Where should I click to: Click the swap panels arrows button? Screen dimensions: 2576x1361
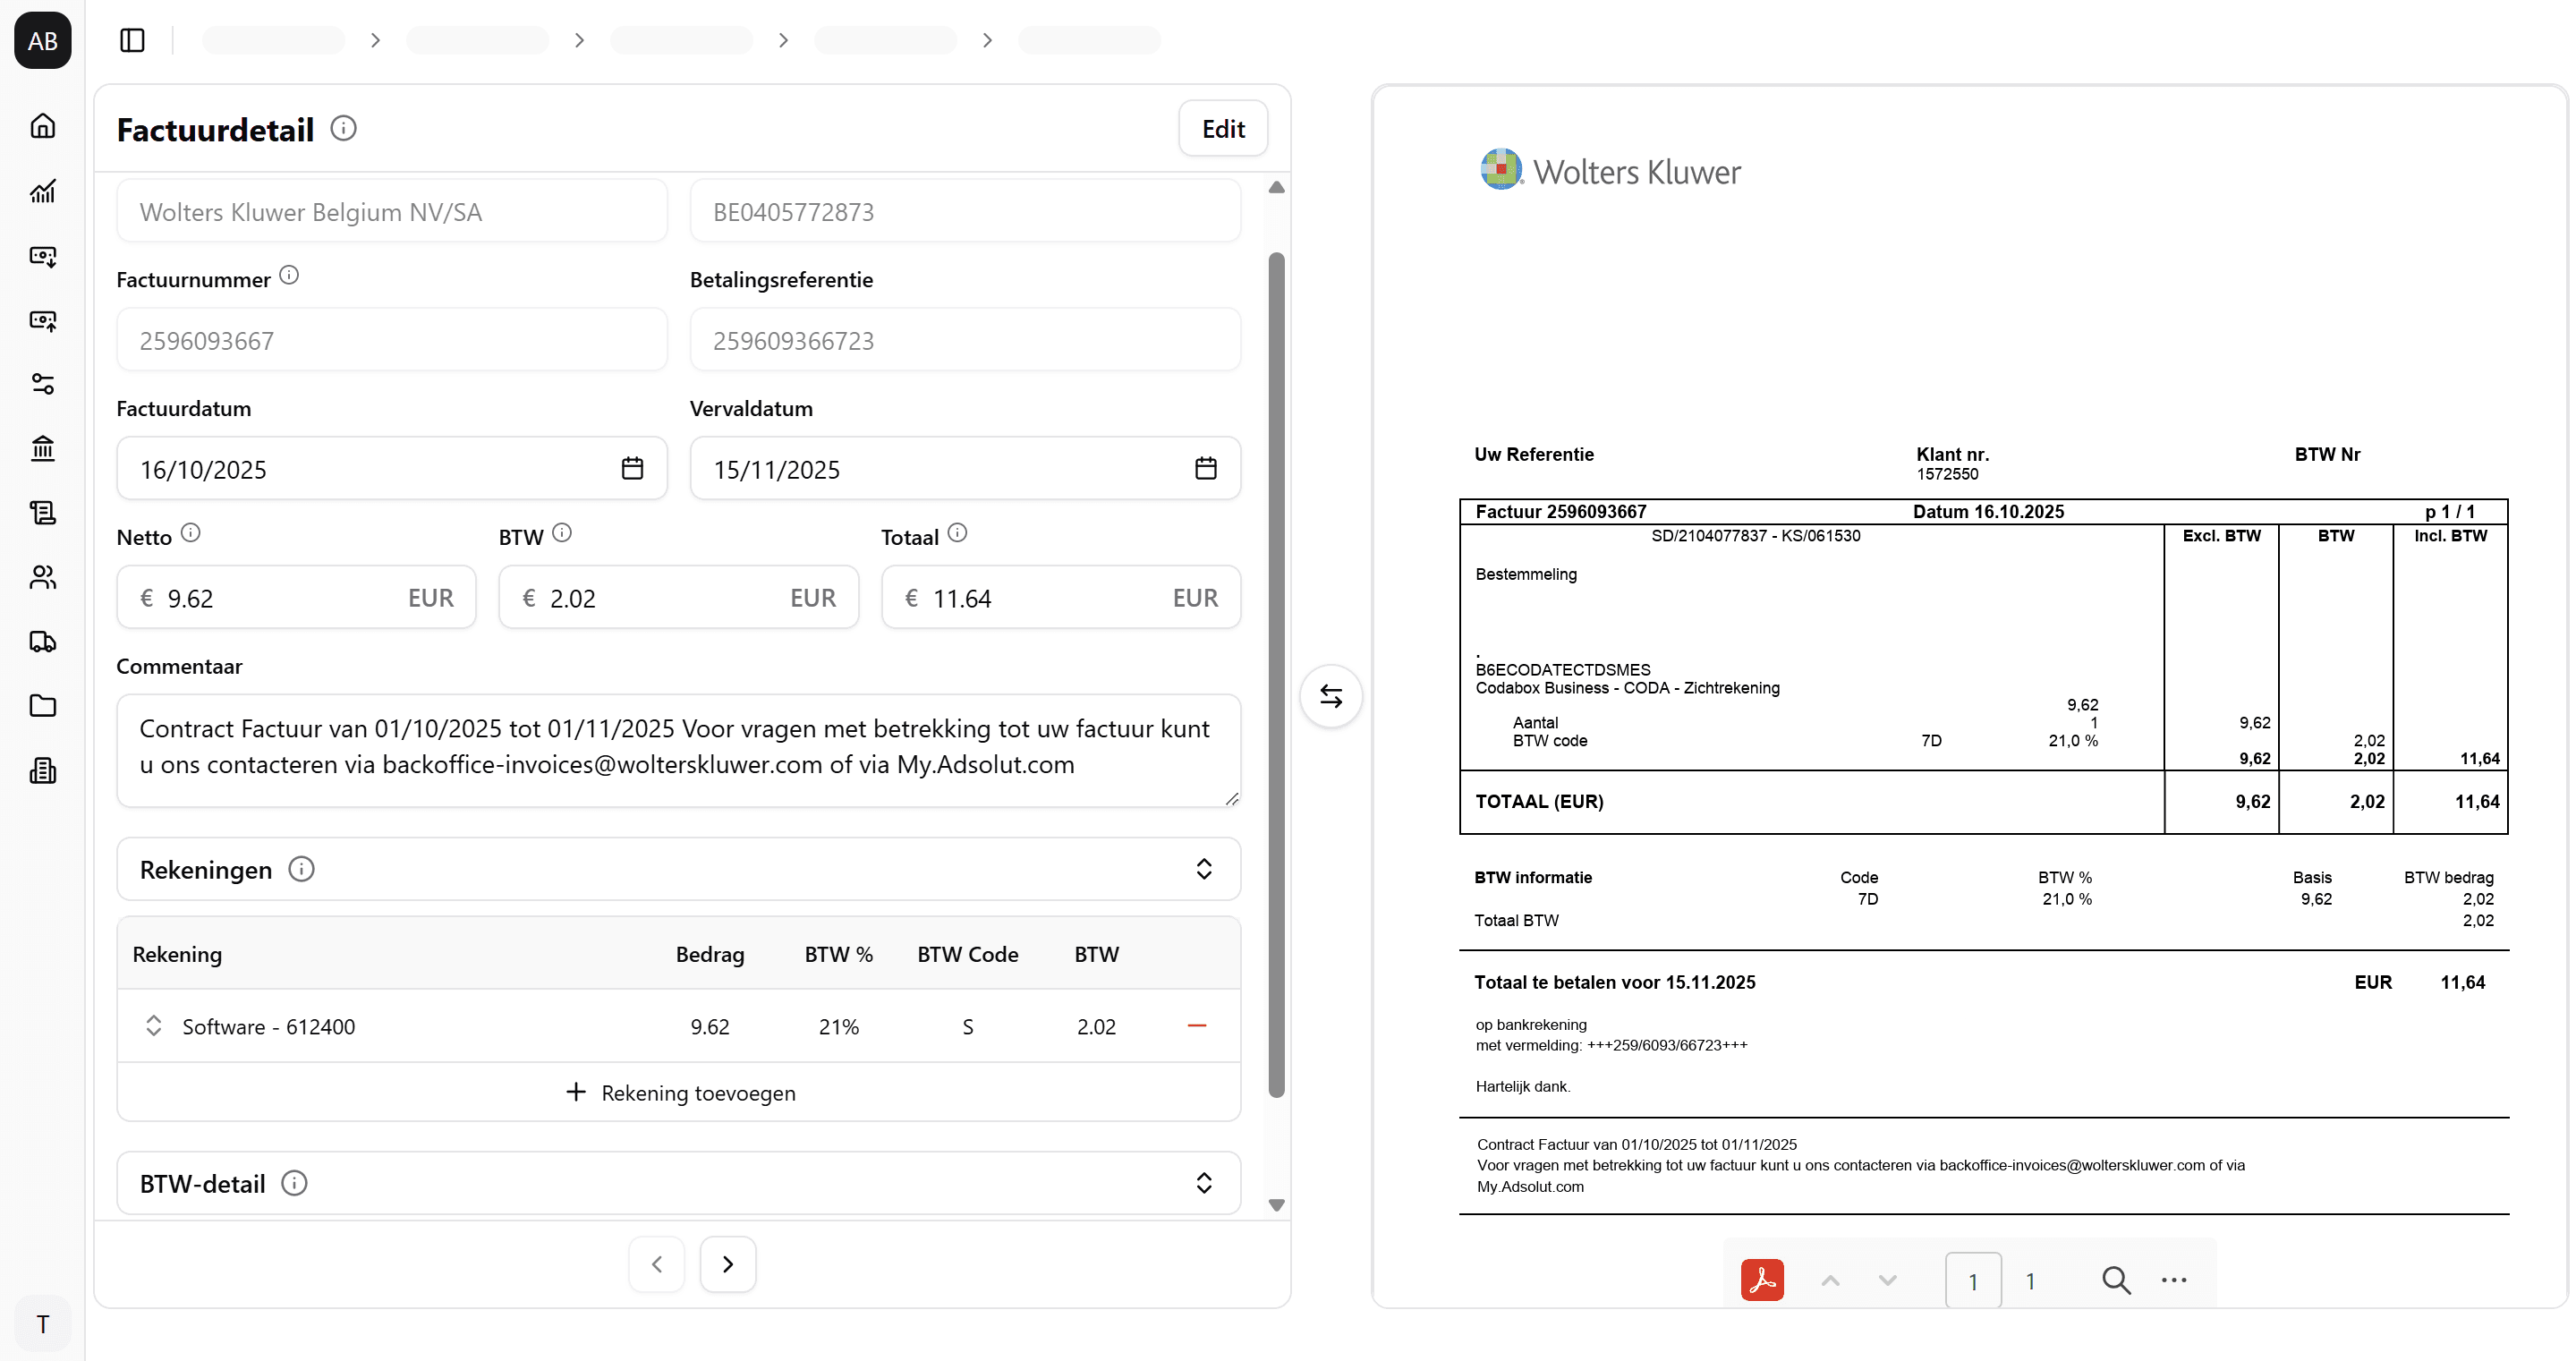coord(1331,696)
